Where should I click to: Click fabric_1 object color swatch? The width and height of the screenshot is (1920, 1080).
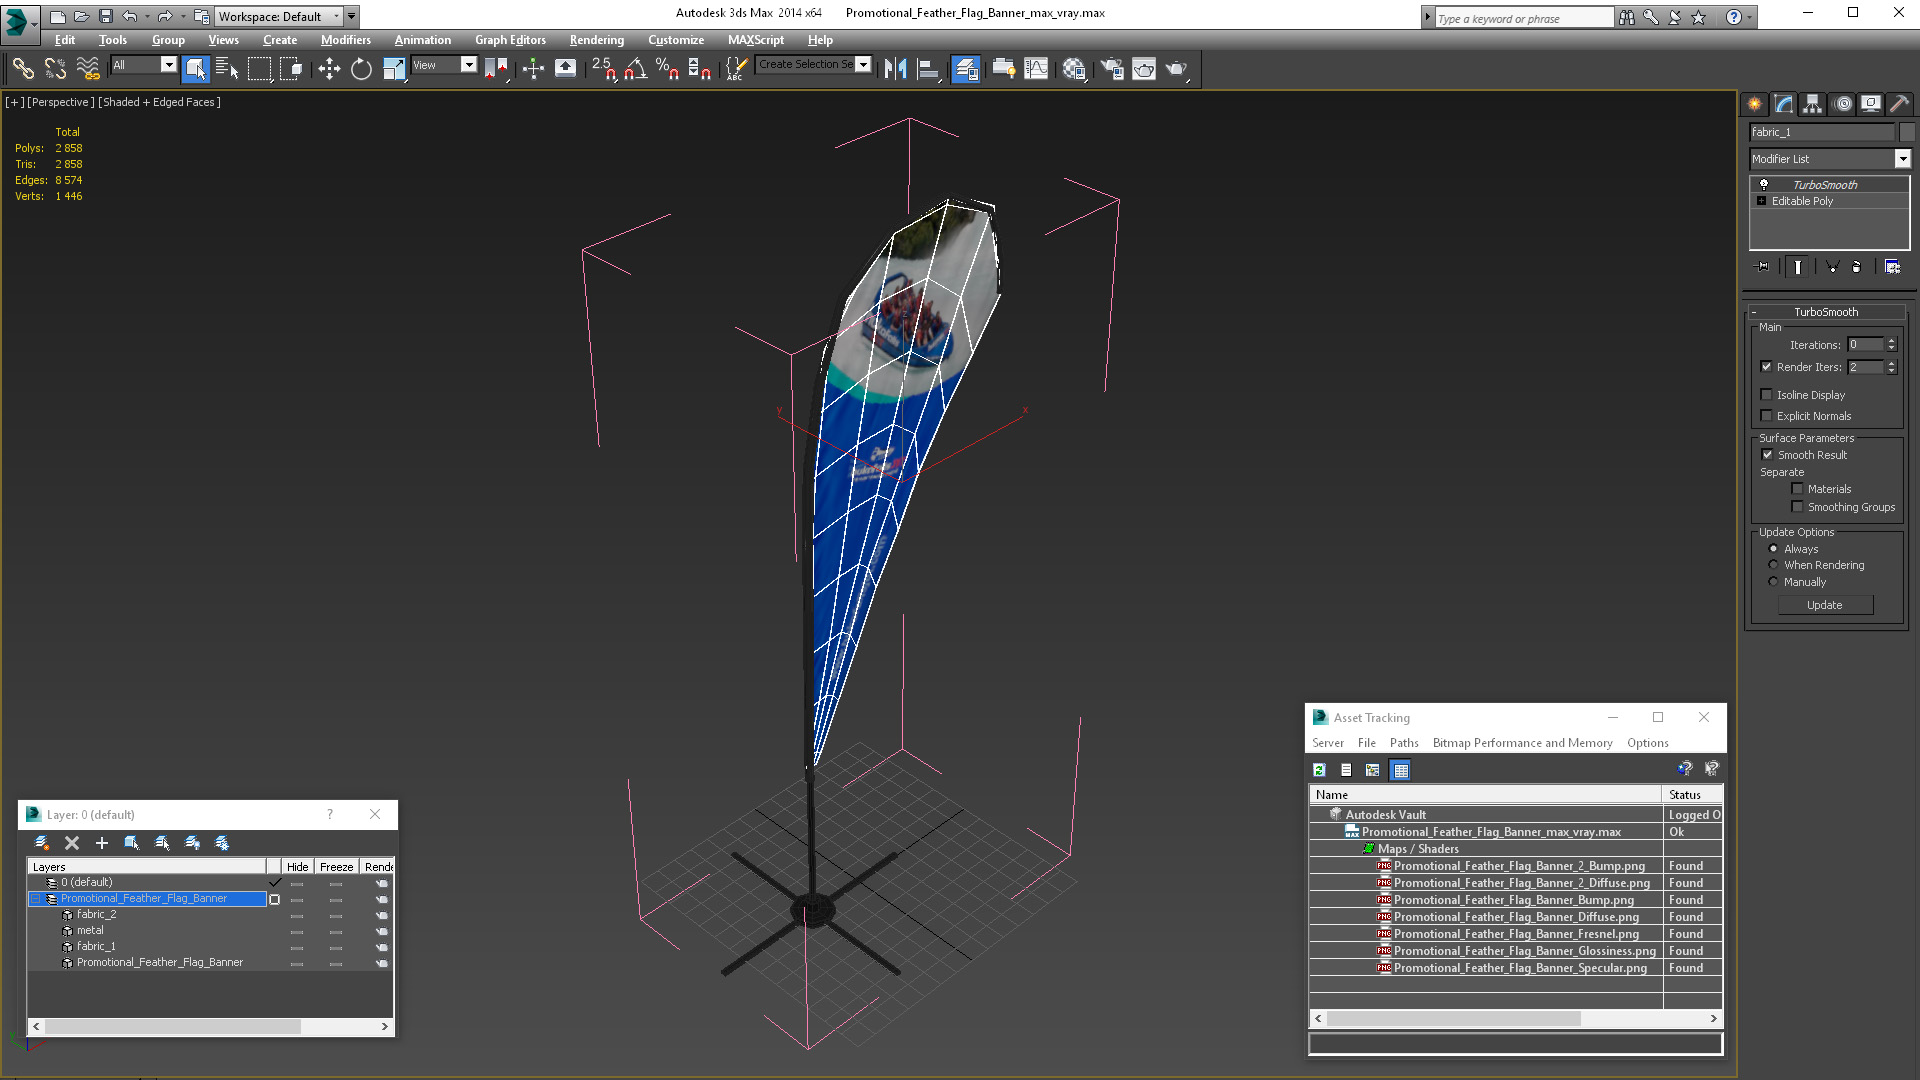pos(1906,132)
